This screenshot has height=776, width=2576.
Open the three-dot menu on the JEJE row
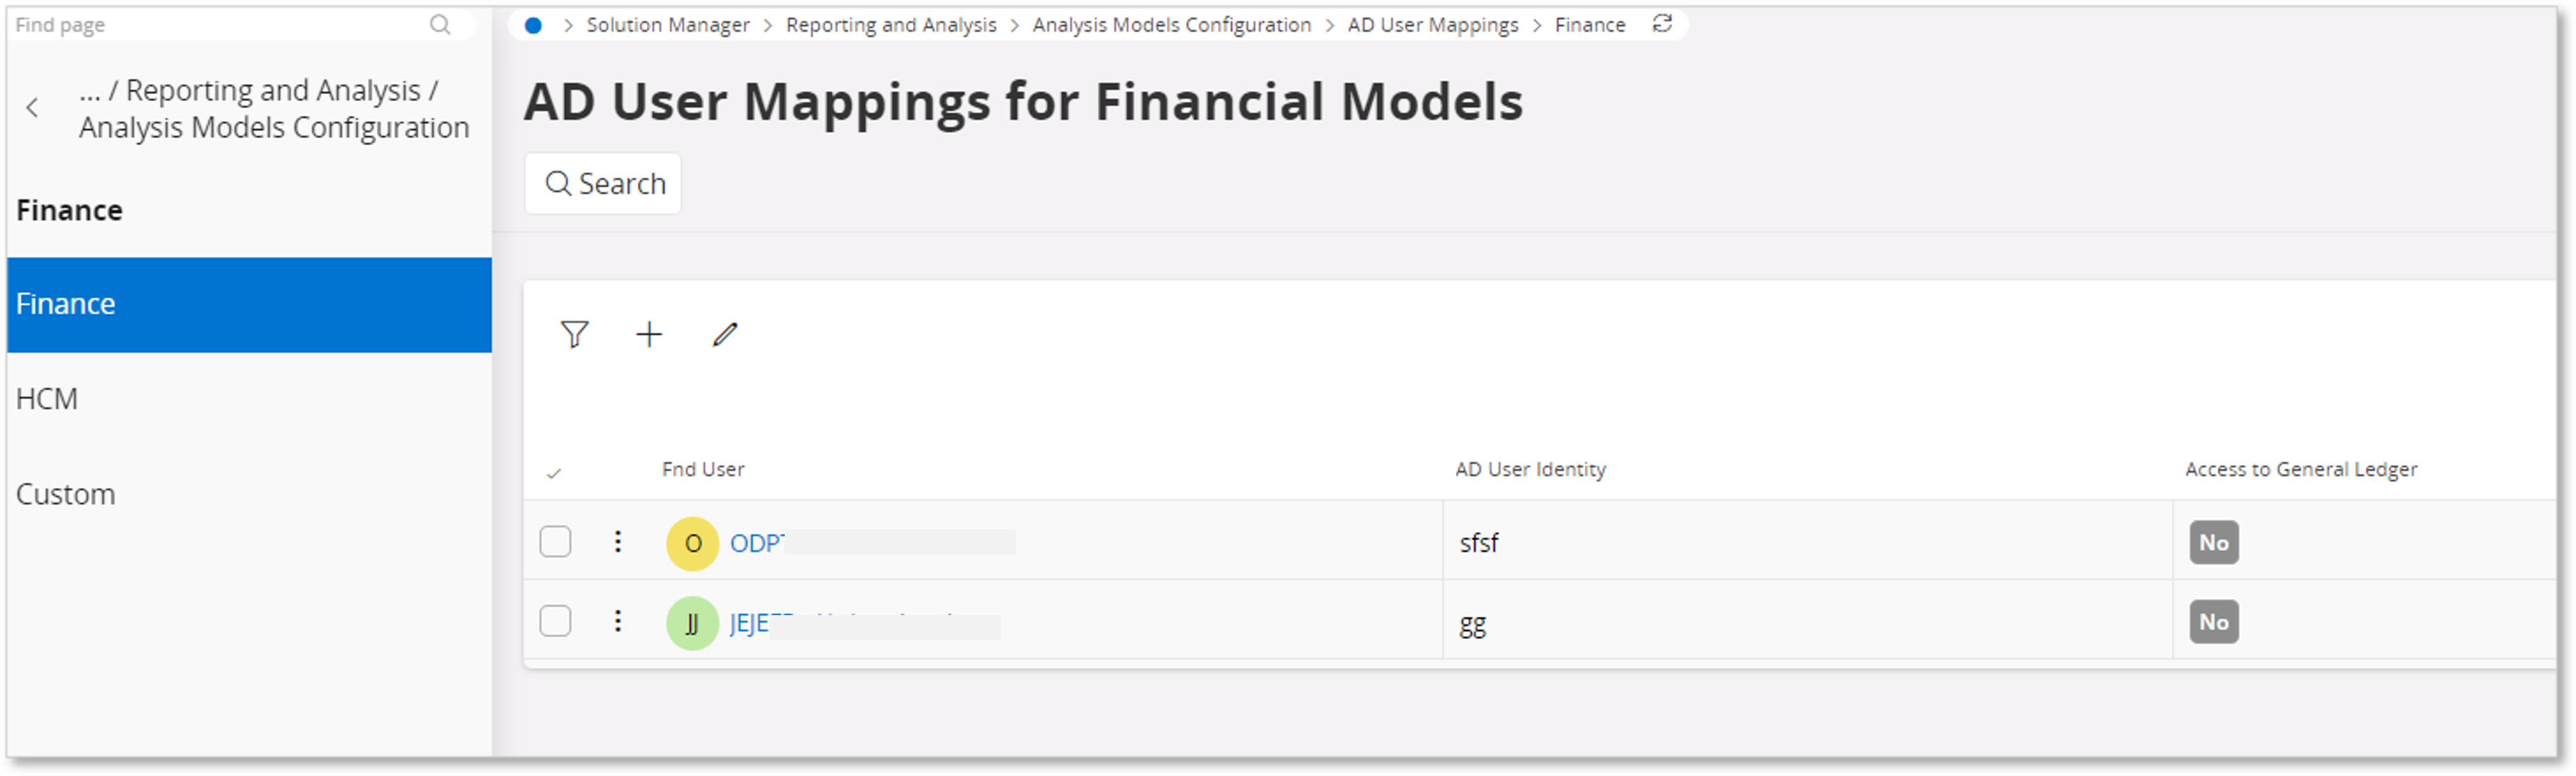(x=618, y=621)
